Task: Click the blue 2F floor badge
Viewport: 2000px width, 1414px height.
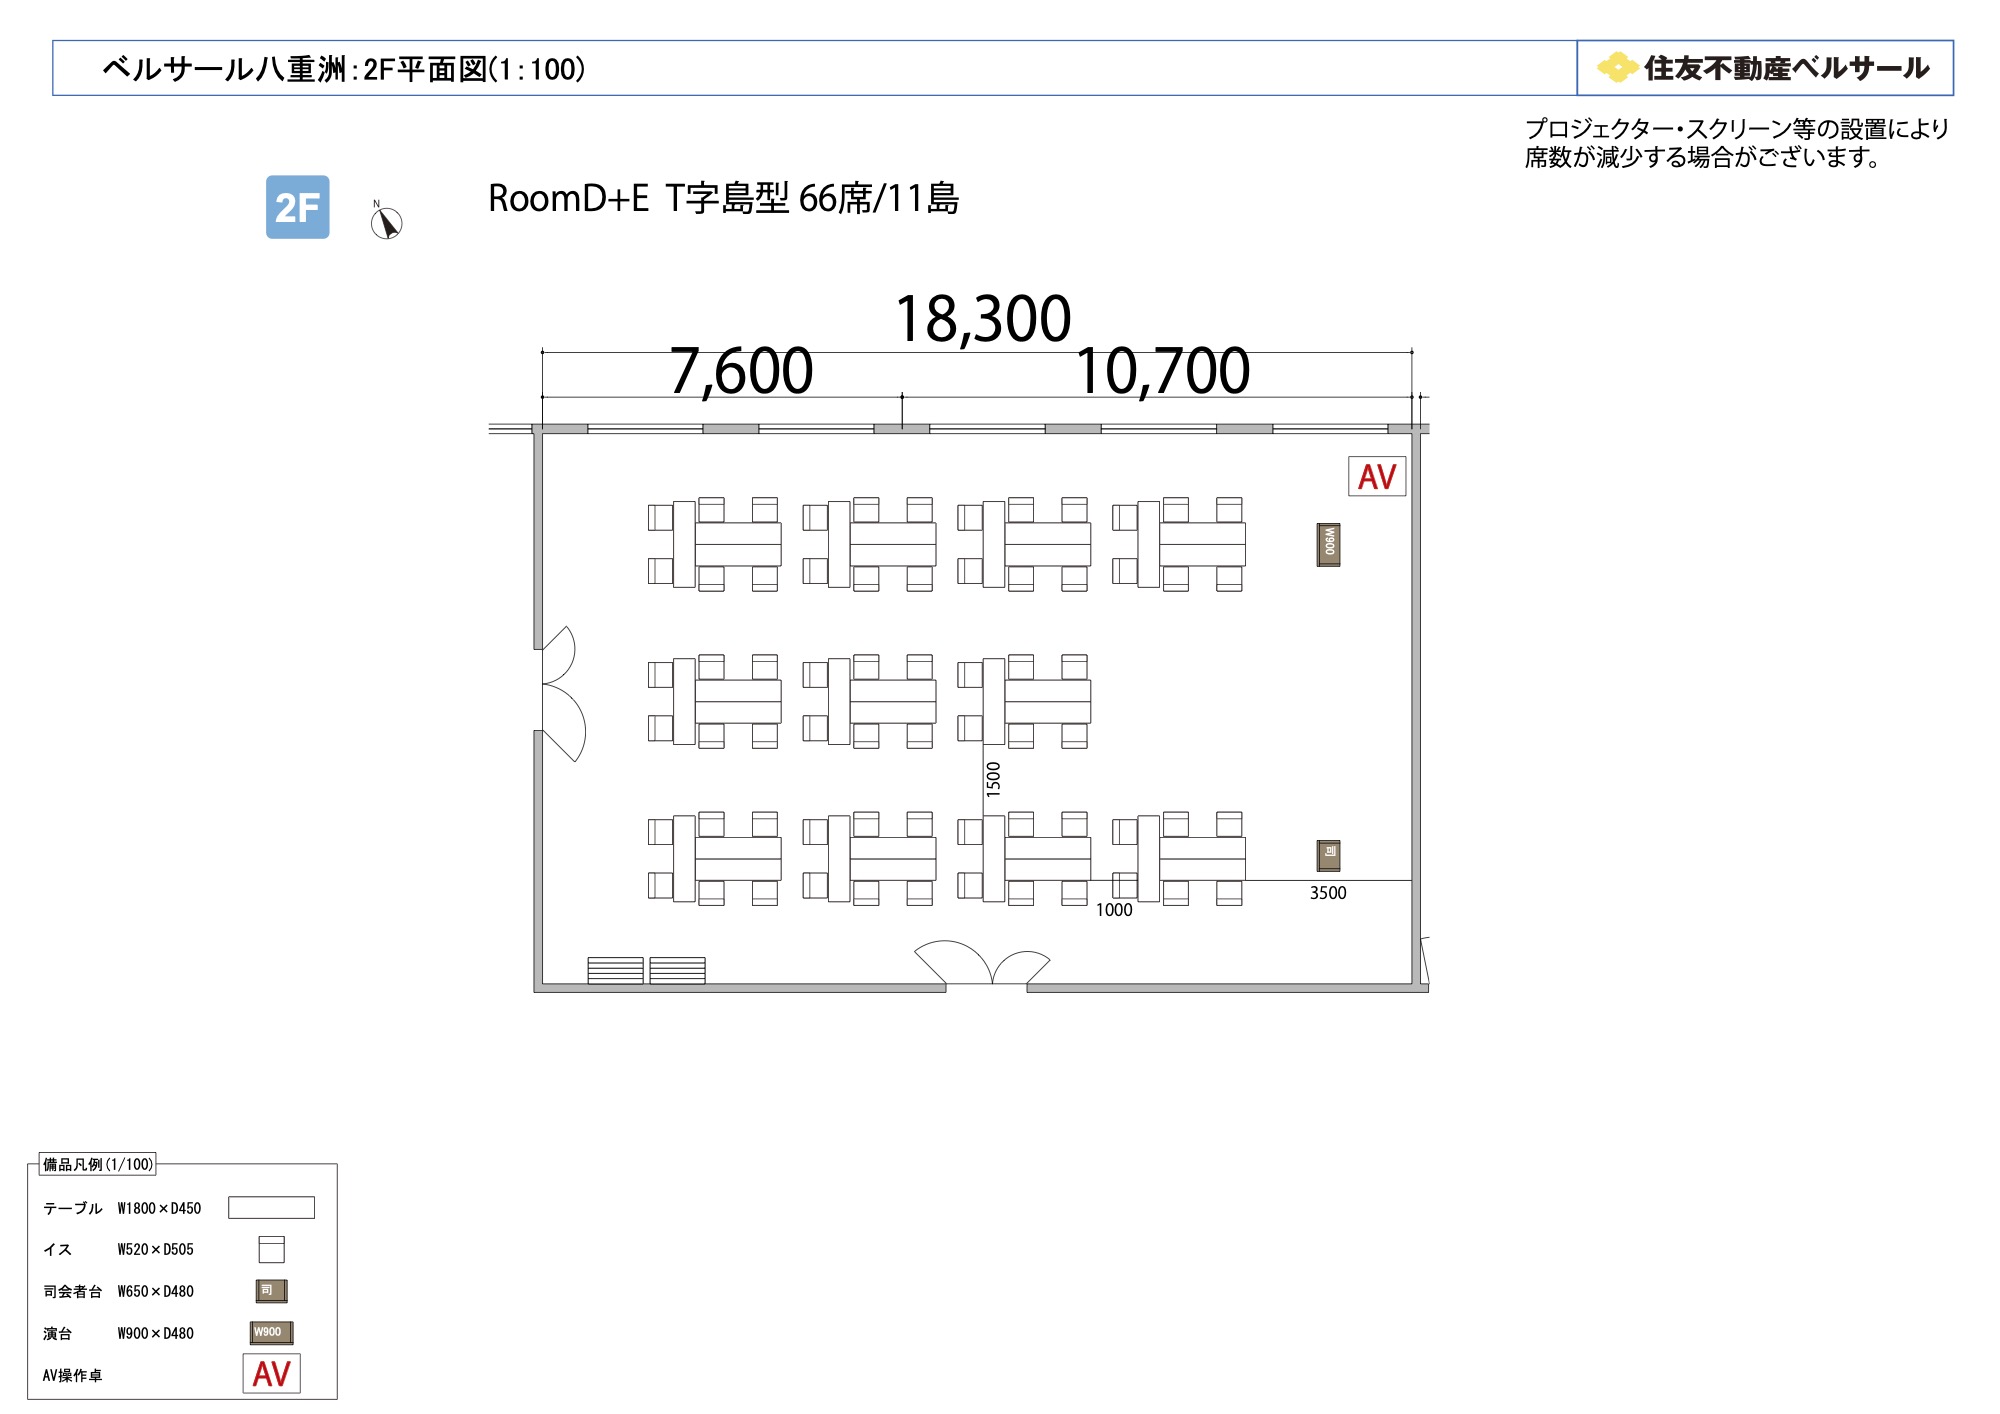Action: (297, 207)
